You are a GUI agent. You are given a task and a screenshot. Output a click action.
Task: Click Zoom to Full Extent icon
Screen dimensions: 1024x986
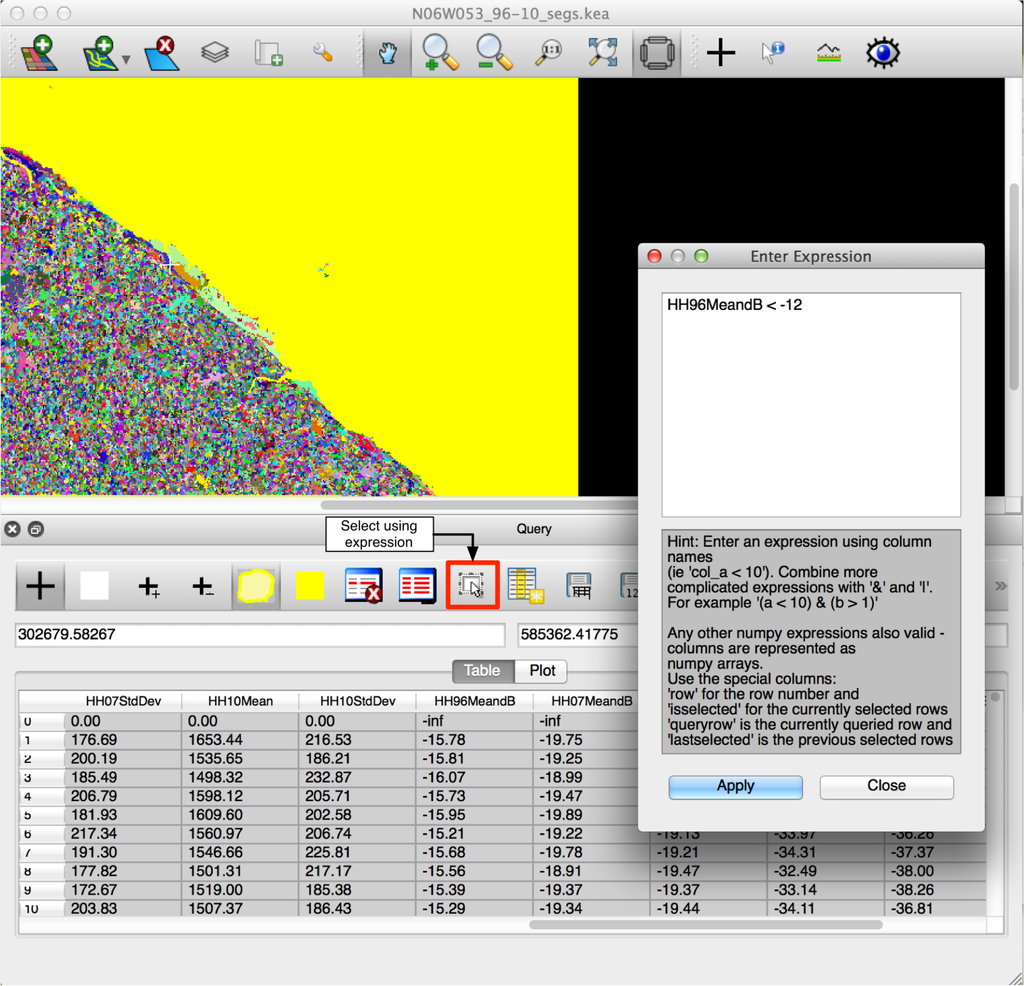coord(602,52)
